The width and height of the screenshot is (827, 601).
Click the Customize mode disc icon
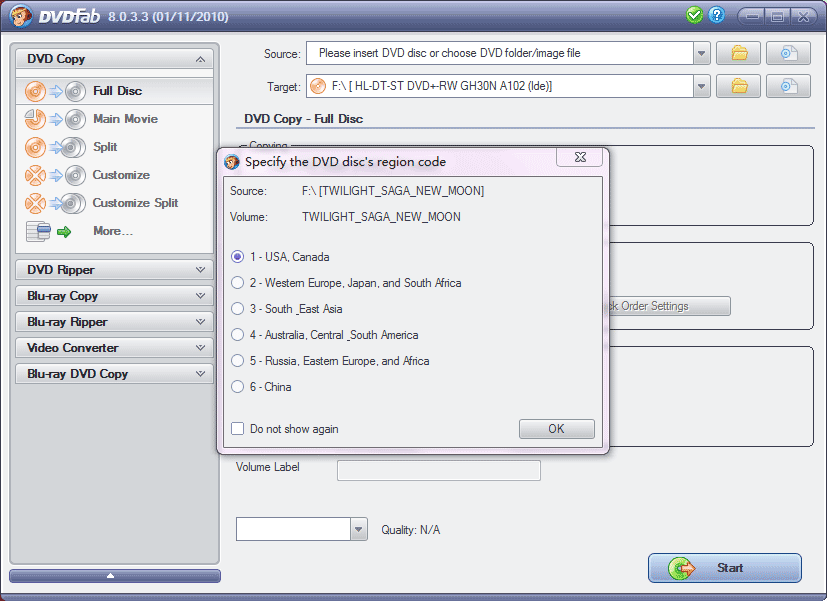55,175
